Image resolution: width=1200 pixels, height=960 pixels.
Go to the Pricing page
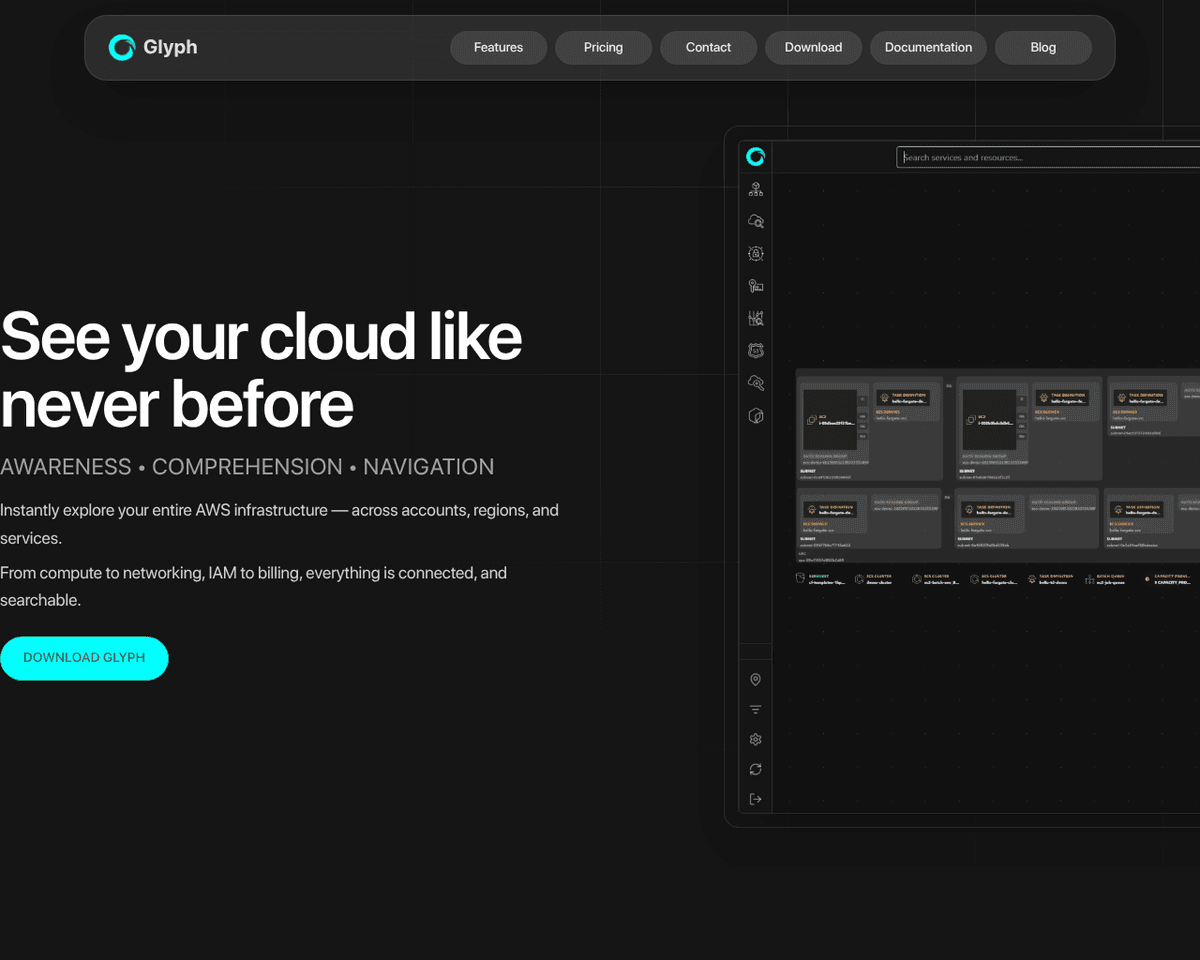click(x=603, y=47)
